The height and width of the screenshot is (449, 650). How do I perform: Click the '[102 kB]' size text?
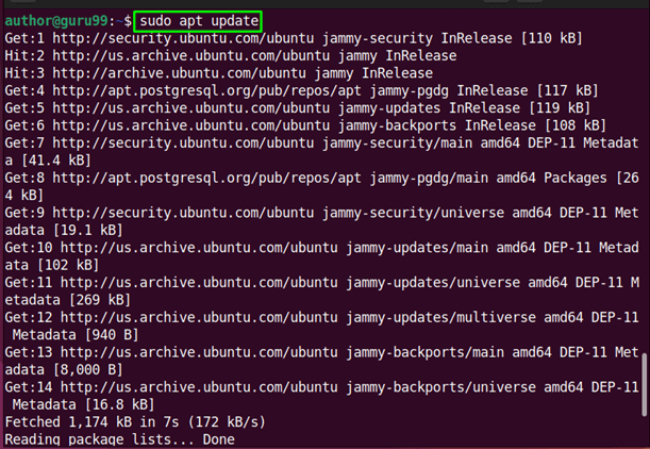pos(68,265)
